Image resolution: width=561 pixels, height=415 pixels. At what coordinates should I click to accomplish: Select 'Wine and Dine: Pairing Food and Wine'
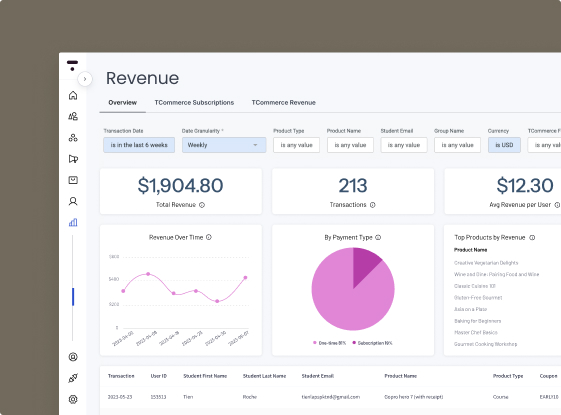click(x=496, y=274)
